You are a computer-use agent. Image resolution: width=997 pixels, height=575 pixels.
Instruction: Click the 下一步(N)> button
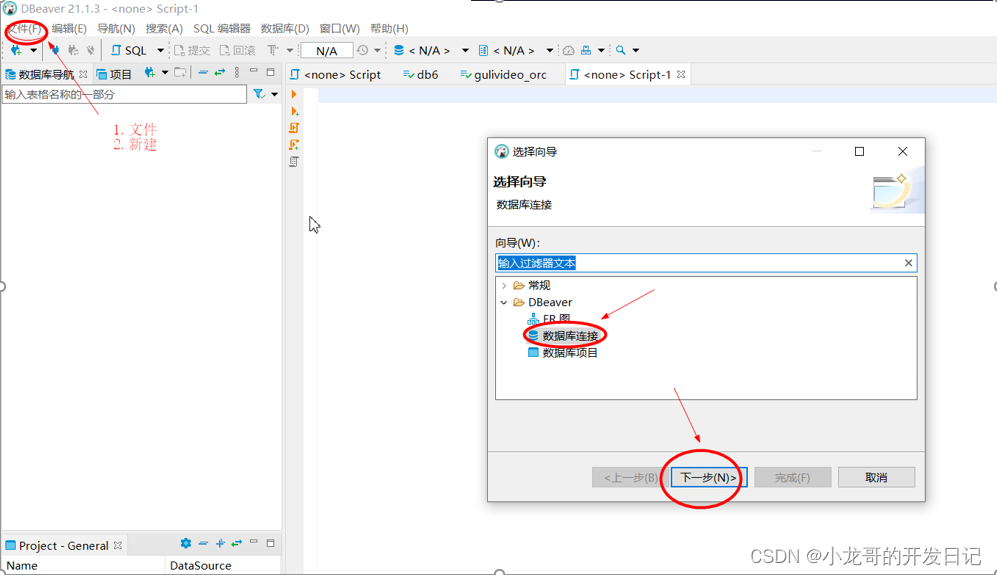tap(708, 477)
